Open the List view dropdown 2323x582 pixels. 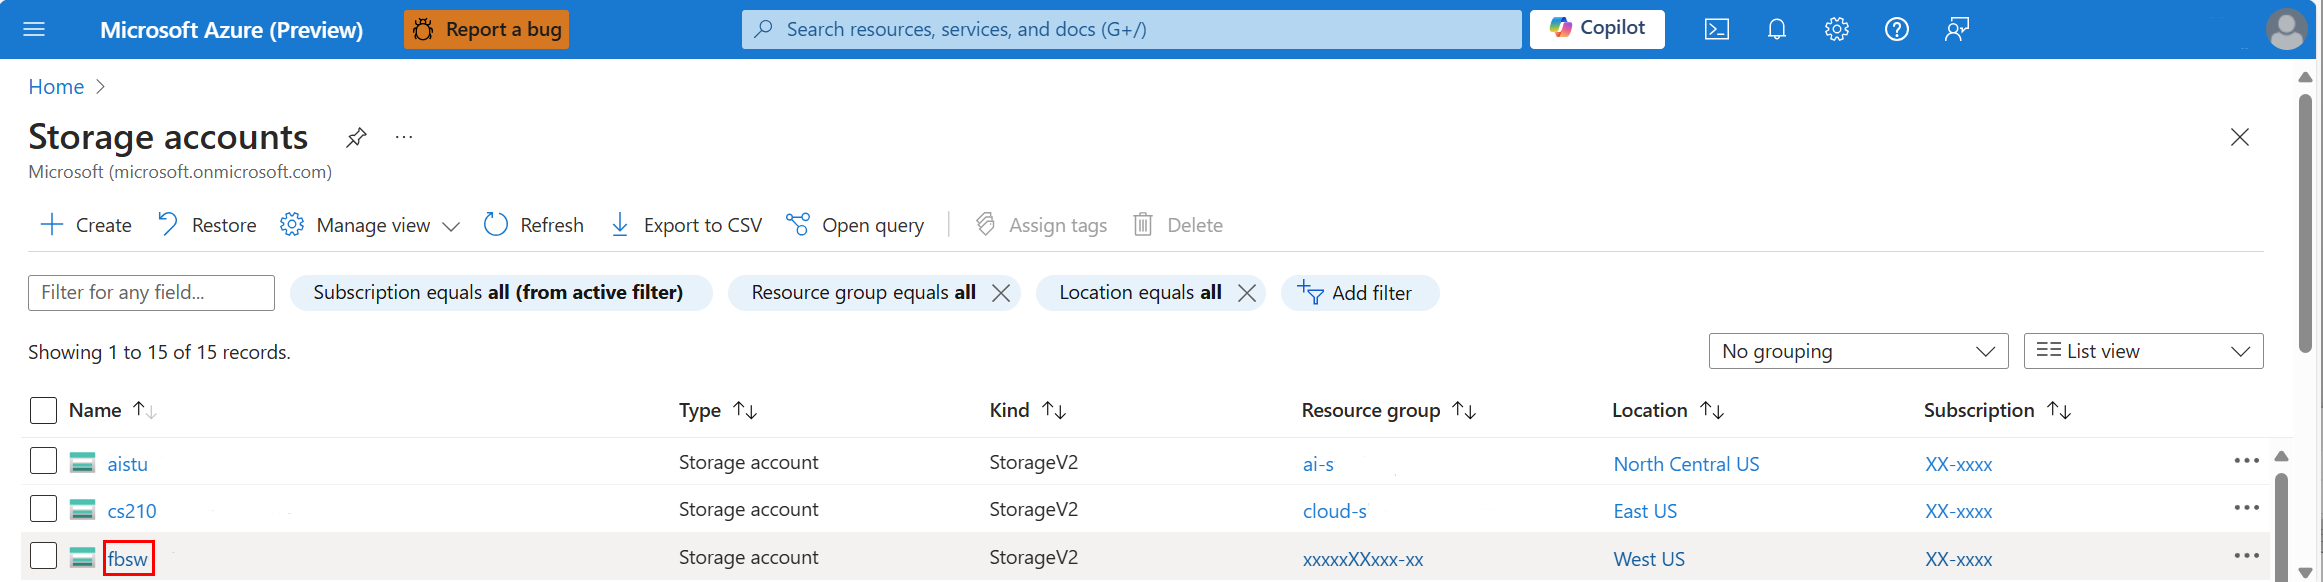pyautogui.click(x=2143, y=351)
